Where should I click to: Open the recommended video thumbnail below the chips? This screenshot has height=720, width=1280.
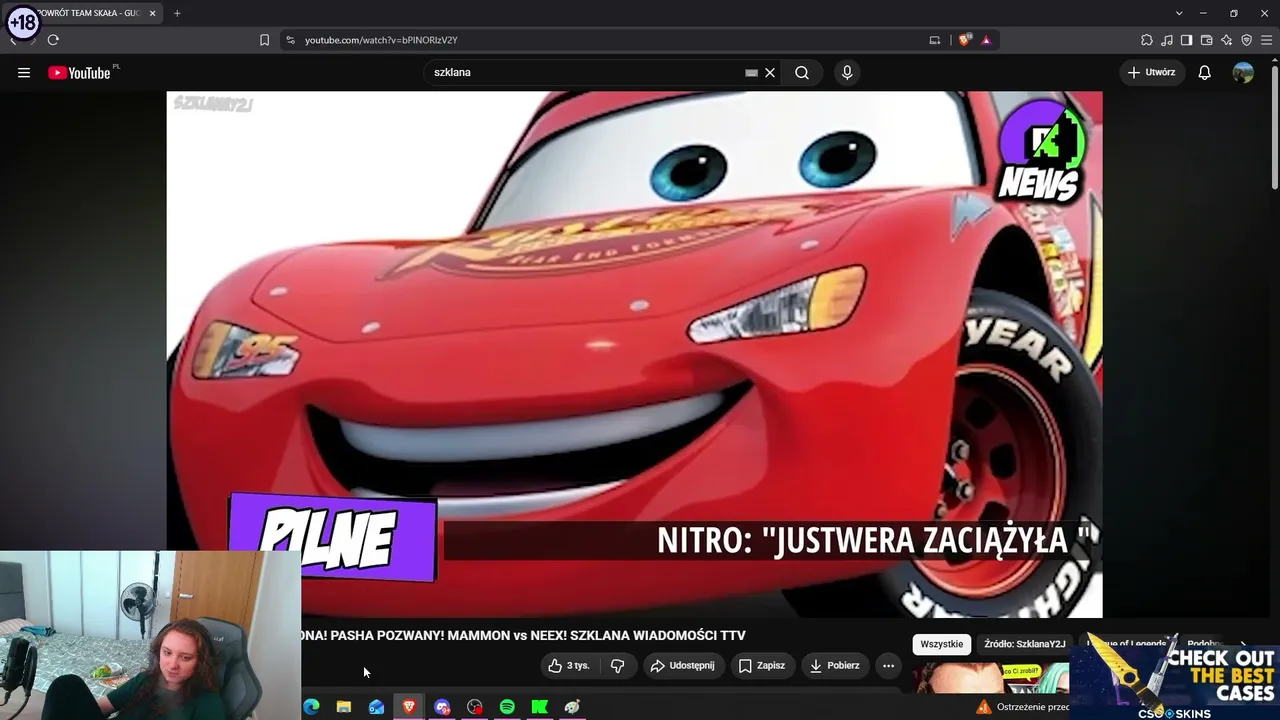990,677
